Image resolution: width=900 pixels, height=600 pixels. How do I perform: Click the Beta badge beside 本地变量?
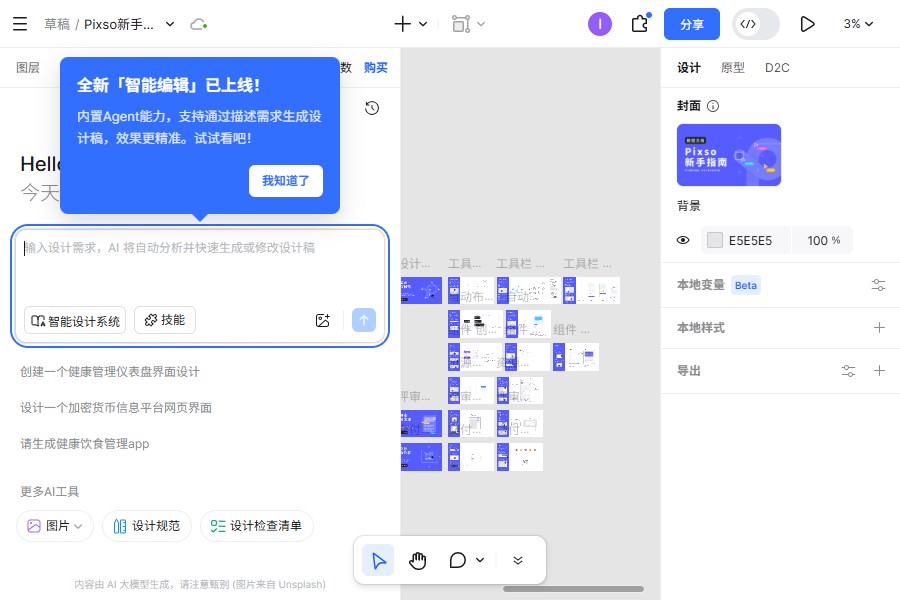point(746,285)
